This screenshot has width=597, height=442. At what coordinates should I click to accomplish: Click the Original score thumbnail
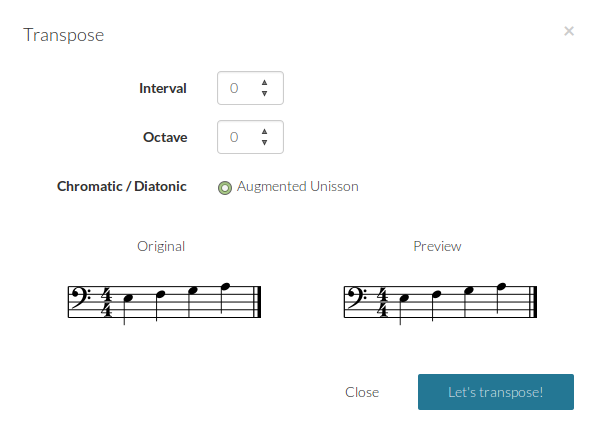pyautogui.click(x=164, y=303)
